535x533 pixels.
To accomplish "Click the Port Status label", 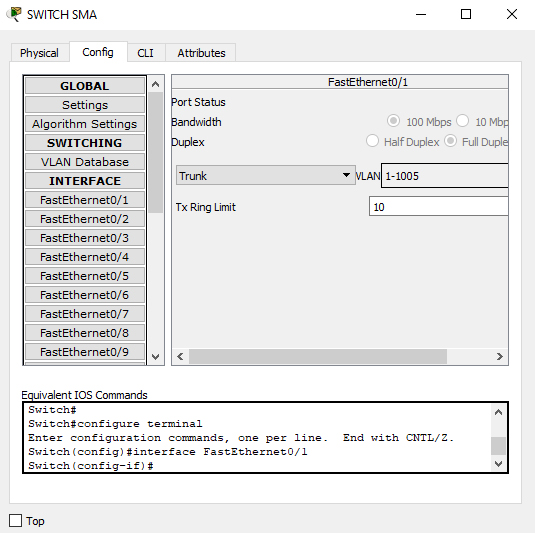I will click(198, 102).
